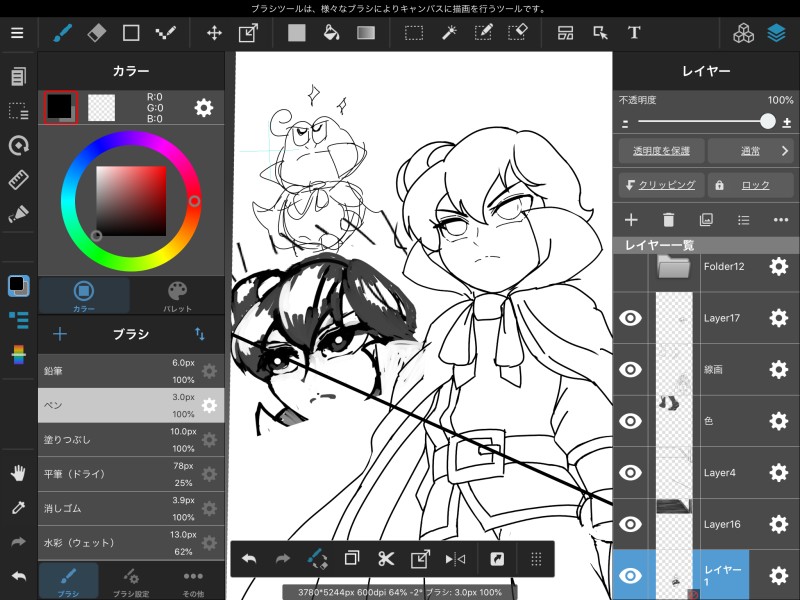Decrease opacity with minus button
This screenshot has height=600, width=800.
pos(626,123)
